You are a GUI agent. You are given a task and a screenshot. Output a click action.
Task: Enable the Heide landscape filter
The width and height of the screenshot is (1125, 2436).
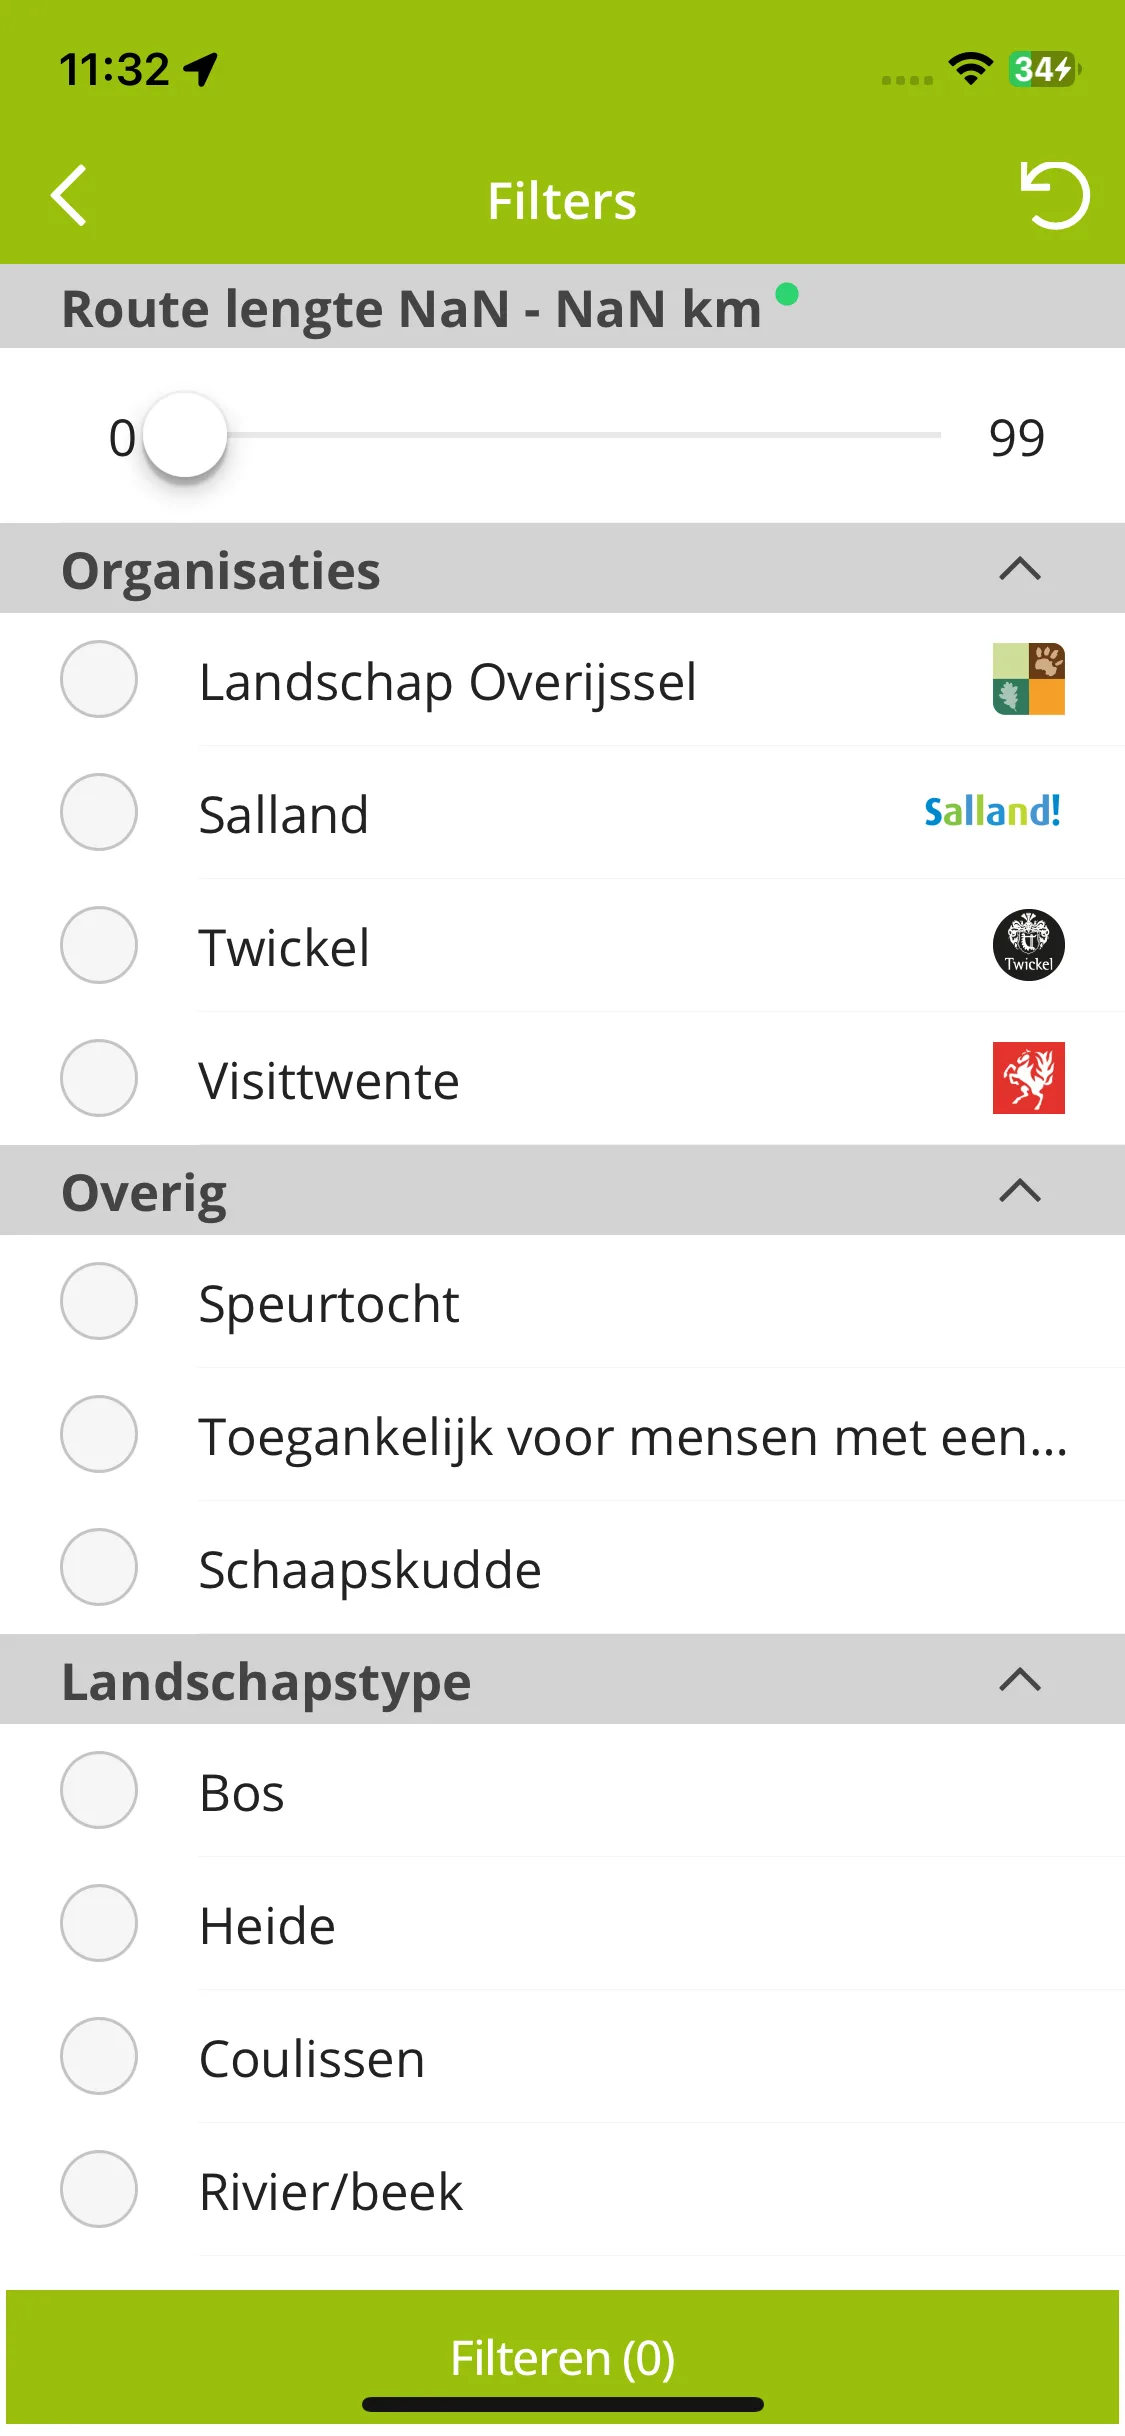(99, 1923)
